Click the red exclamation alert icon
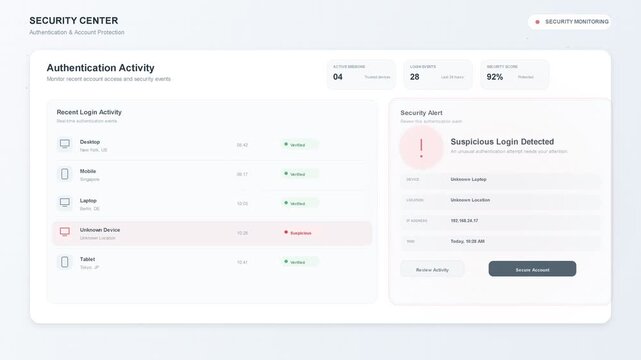Viewport: 641px width, 360px height. [x=421, y=148]
